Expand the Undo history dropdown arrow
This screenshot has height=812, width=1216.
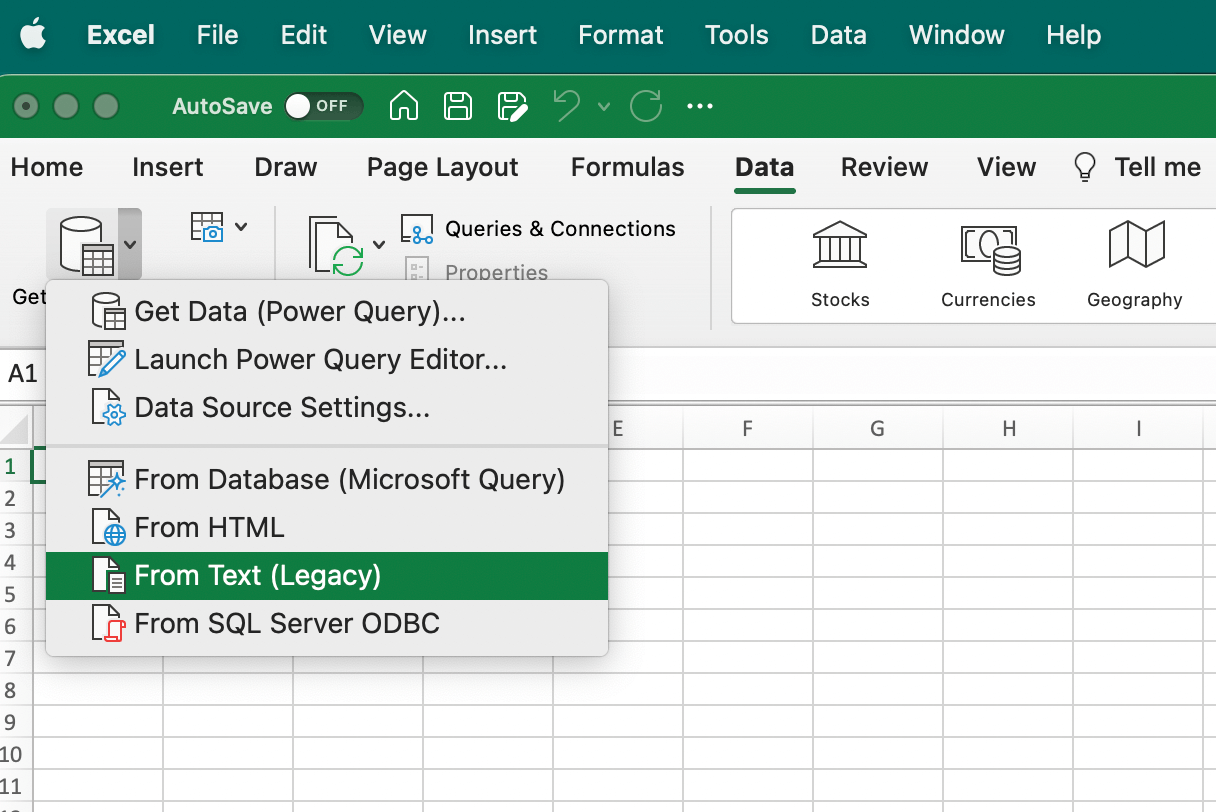click(603, 106)
